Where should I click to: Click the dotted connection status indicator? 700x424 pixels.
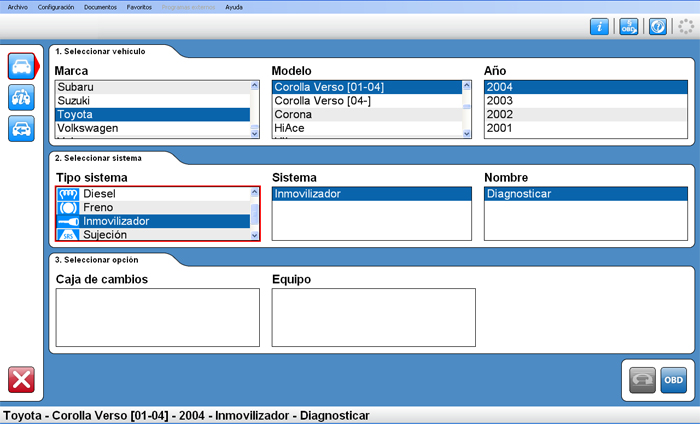tap(686, 27)
